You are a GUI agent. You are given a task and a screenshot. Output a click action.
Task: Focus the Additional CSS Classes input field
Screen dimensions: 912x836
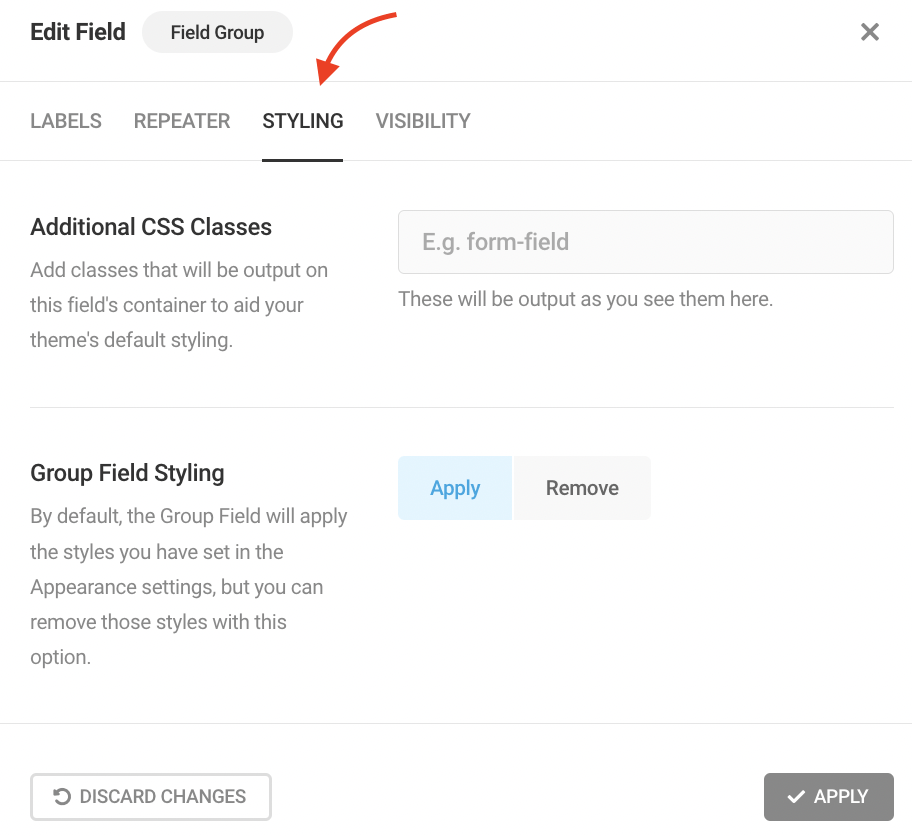pos(645,242)
